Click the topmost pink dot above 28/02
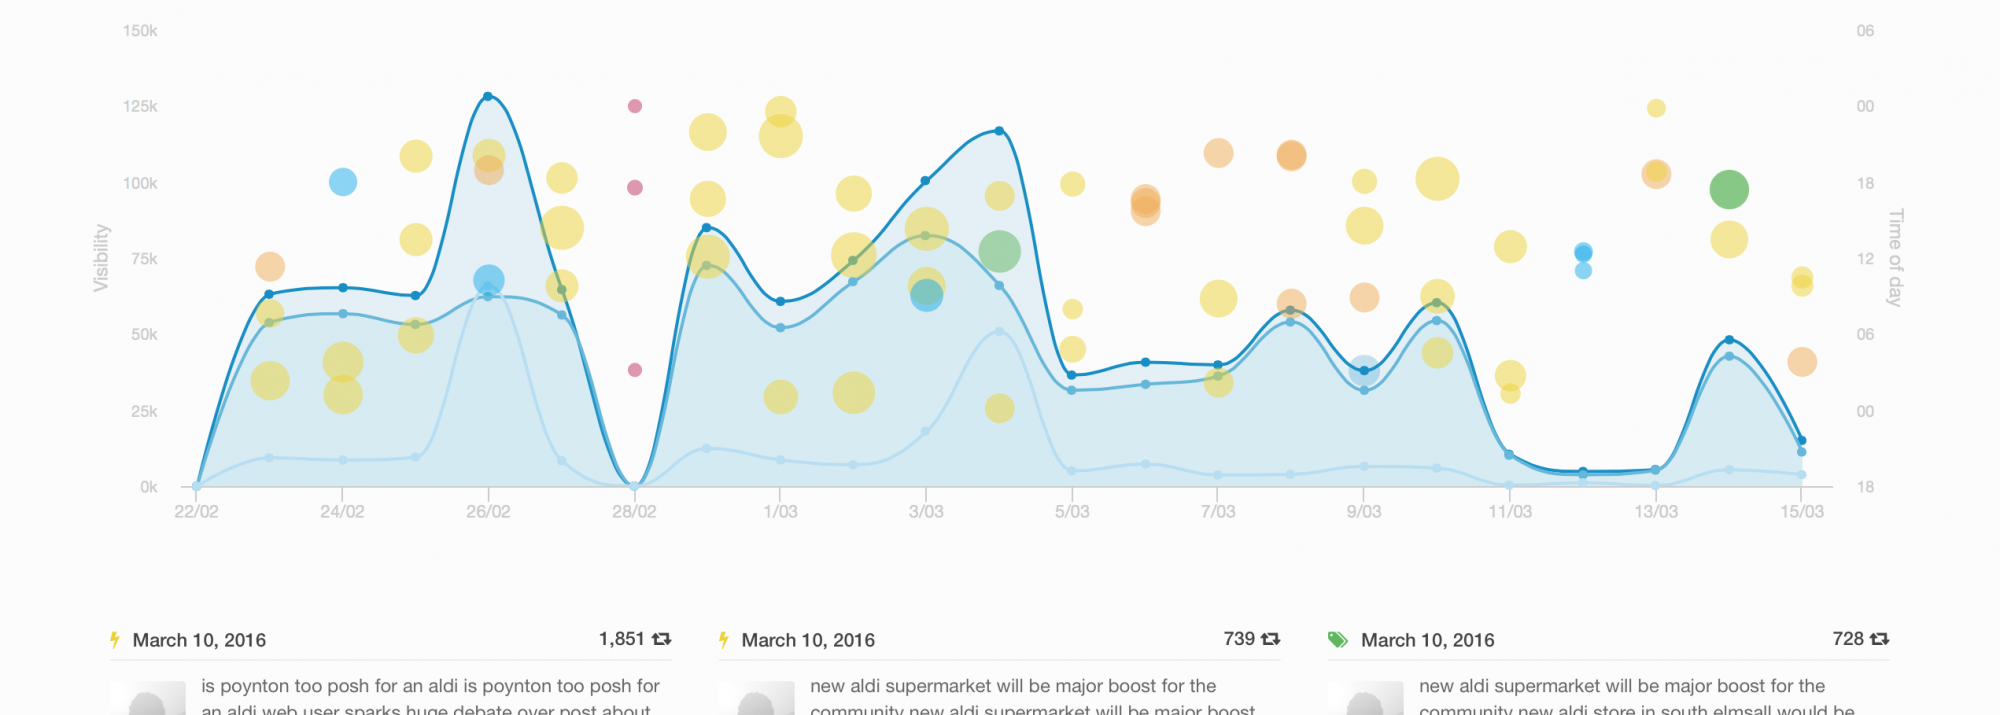 [634, 106]
